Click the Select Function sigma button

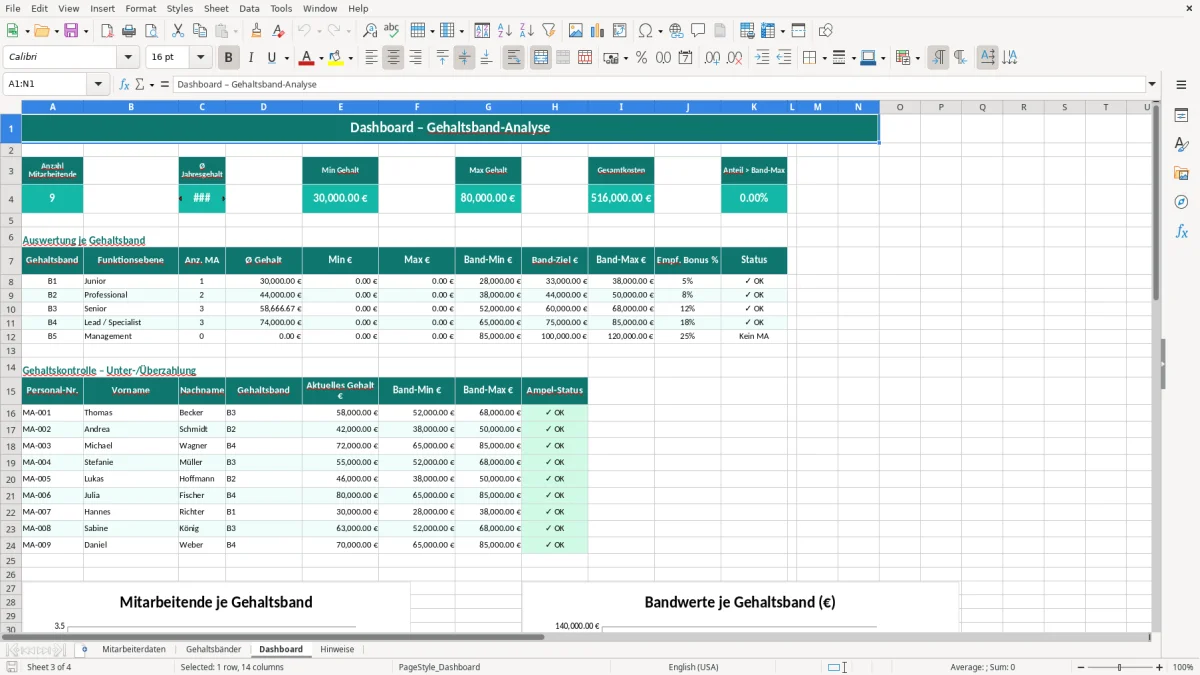(x=139, y=84)
